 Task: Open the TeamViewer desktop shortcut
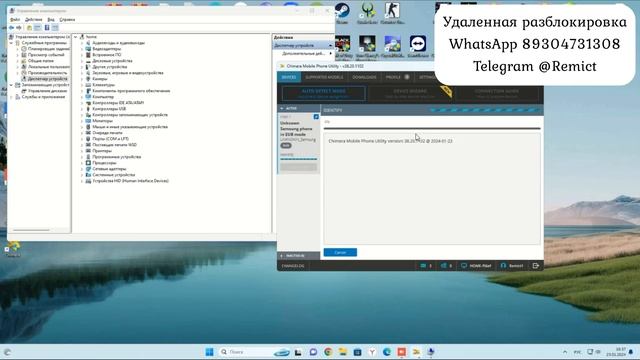[x=418, y=47]
